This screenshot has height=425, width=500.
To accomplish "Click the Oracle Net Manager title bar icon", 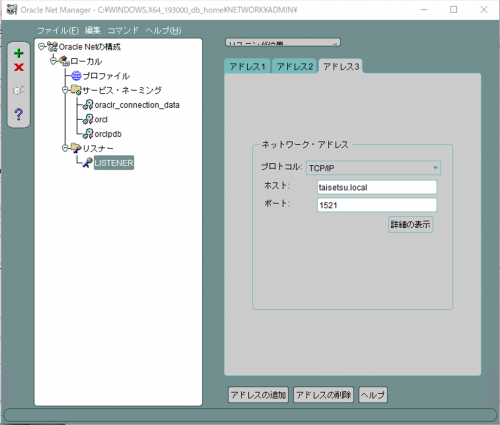I will pos(12,10).
